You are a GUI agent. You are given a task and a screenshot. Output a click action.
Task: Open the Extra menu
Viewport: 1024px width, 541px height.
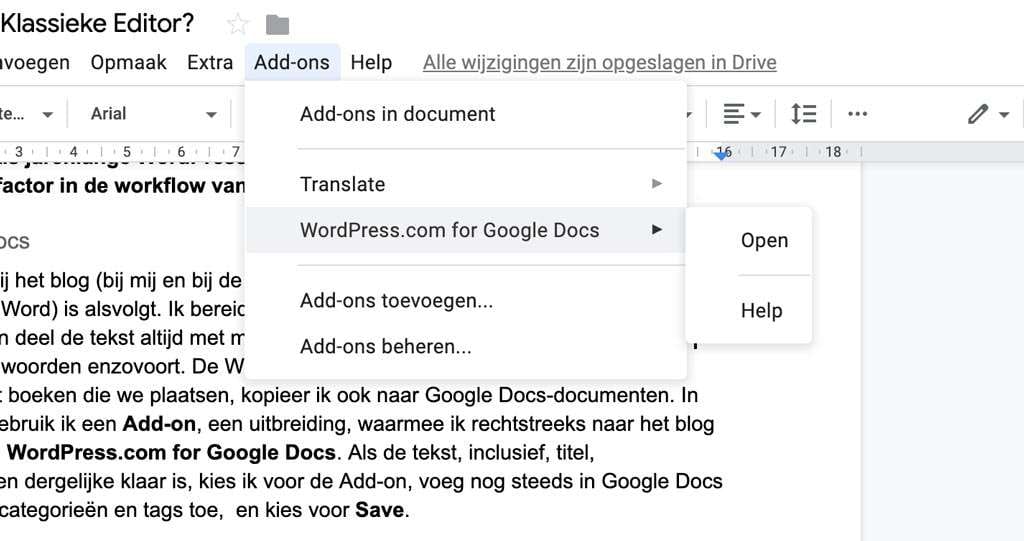click(210, 63)
